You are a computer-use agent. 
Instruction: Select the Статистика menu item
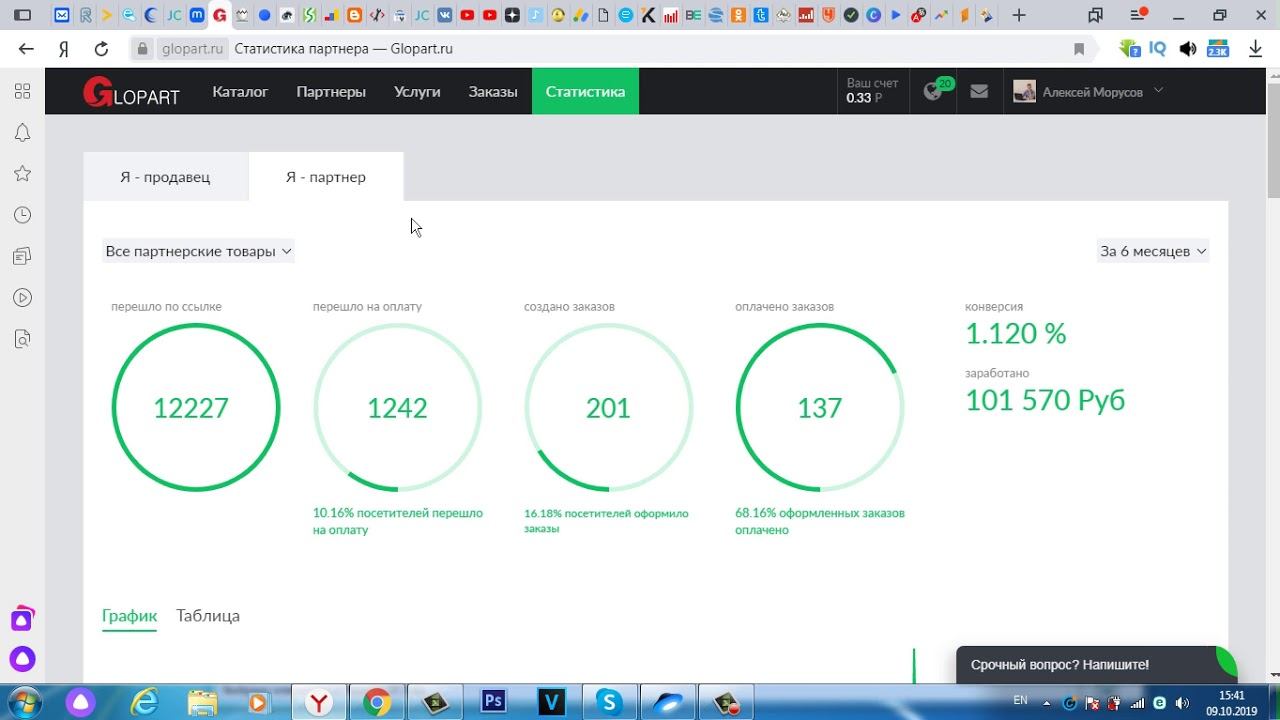point(585,91)
